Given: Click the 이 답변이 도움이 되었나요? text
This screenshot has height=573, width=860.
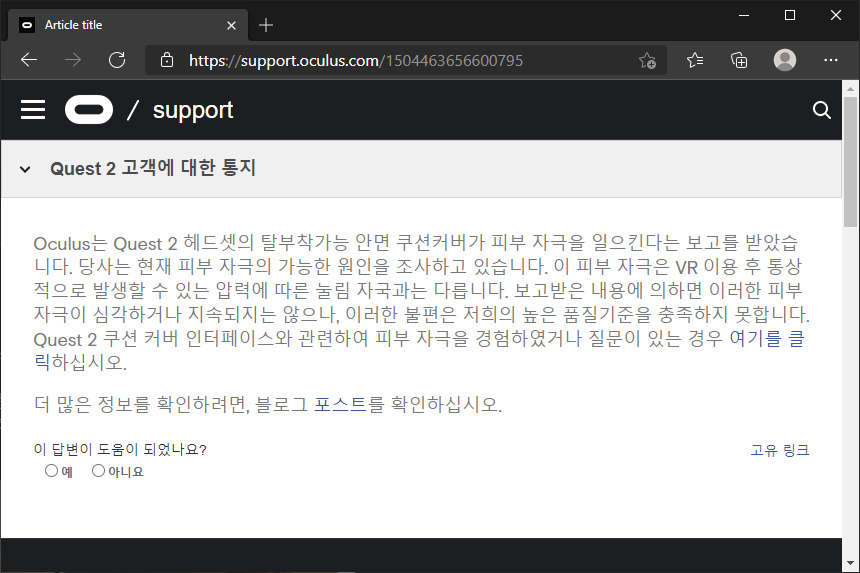Looking at the screenshot, I should (x=120, y=450).
